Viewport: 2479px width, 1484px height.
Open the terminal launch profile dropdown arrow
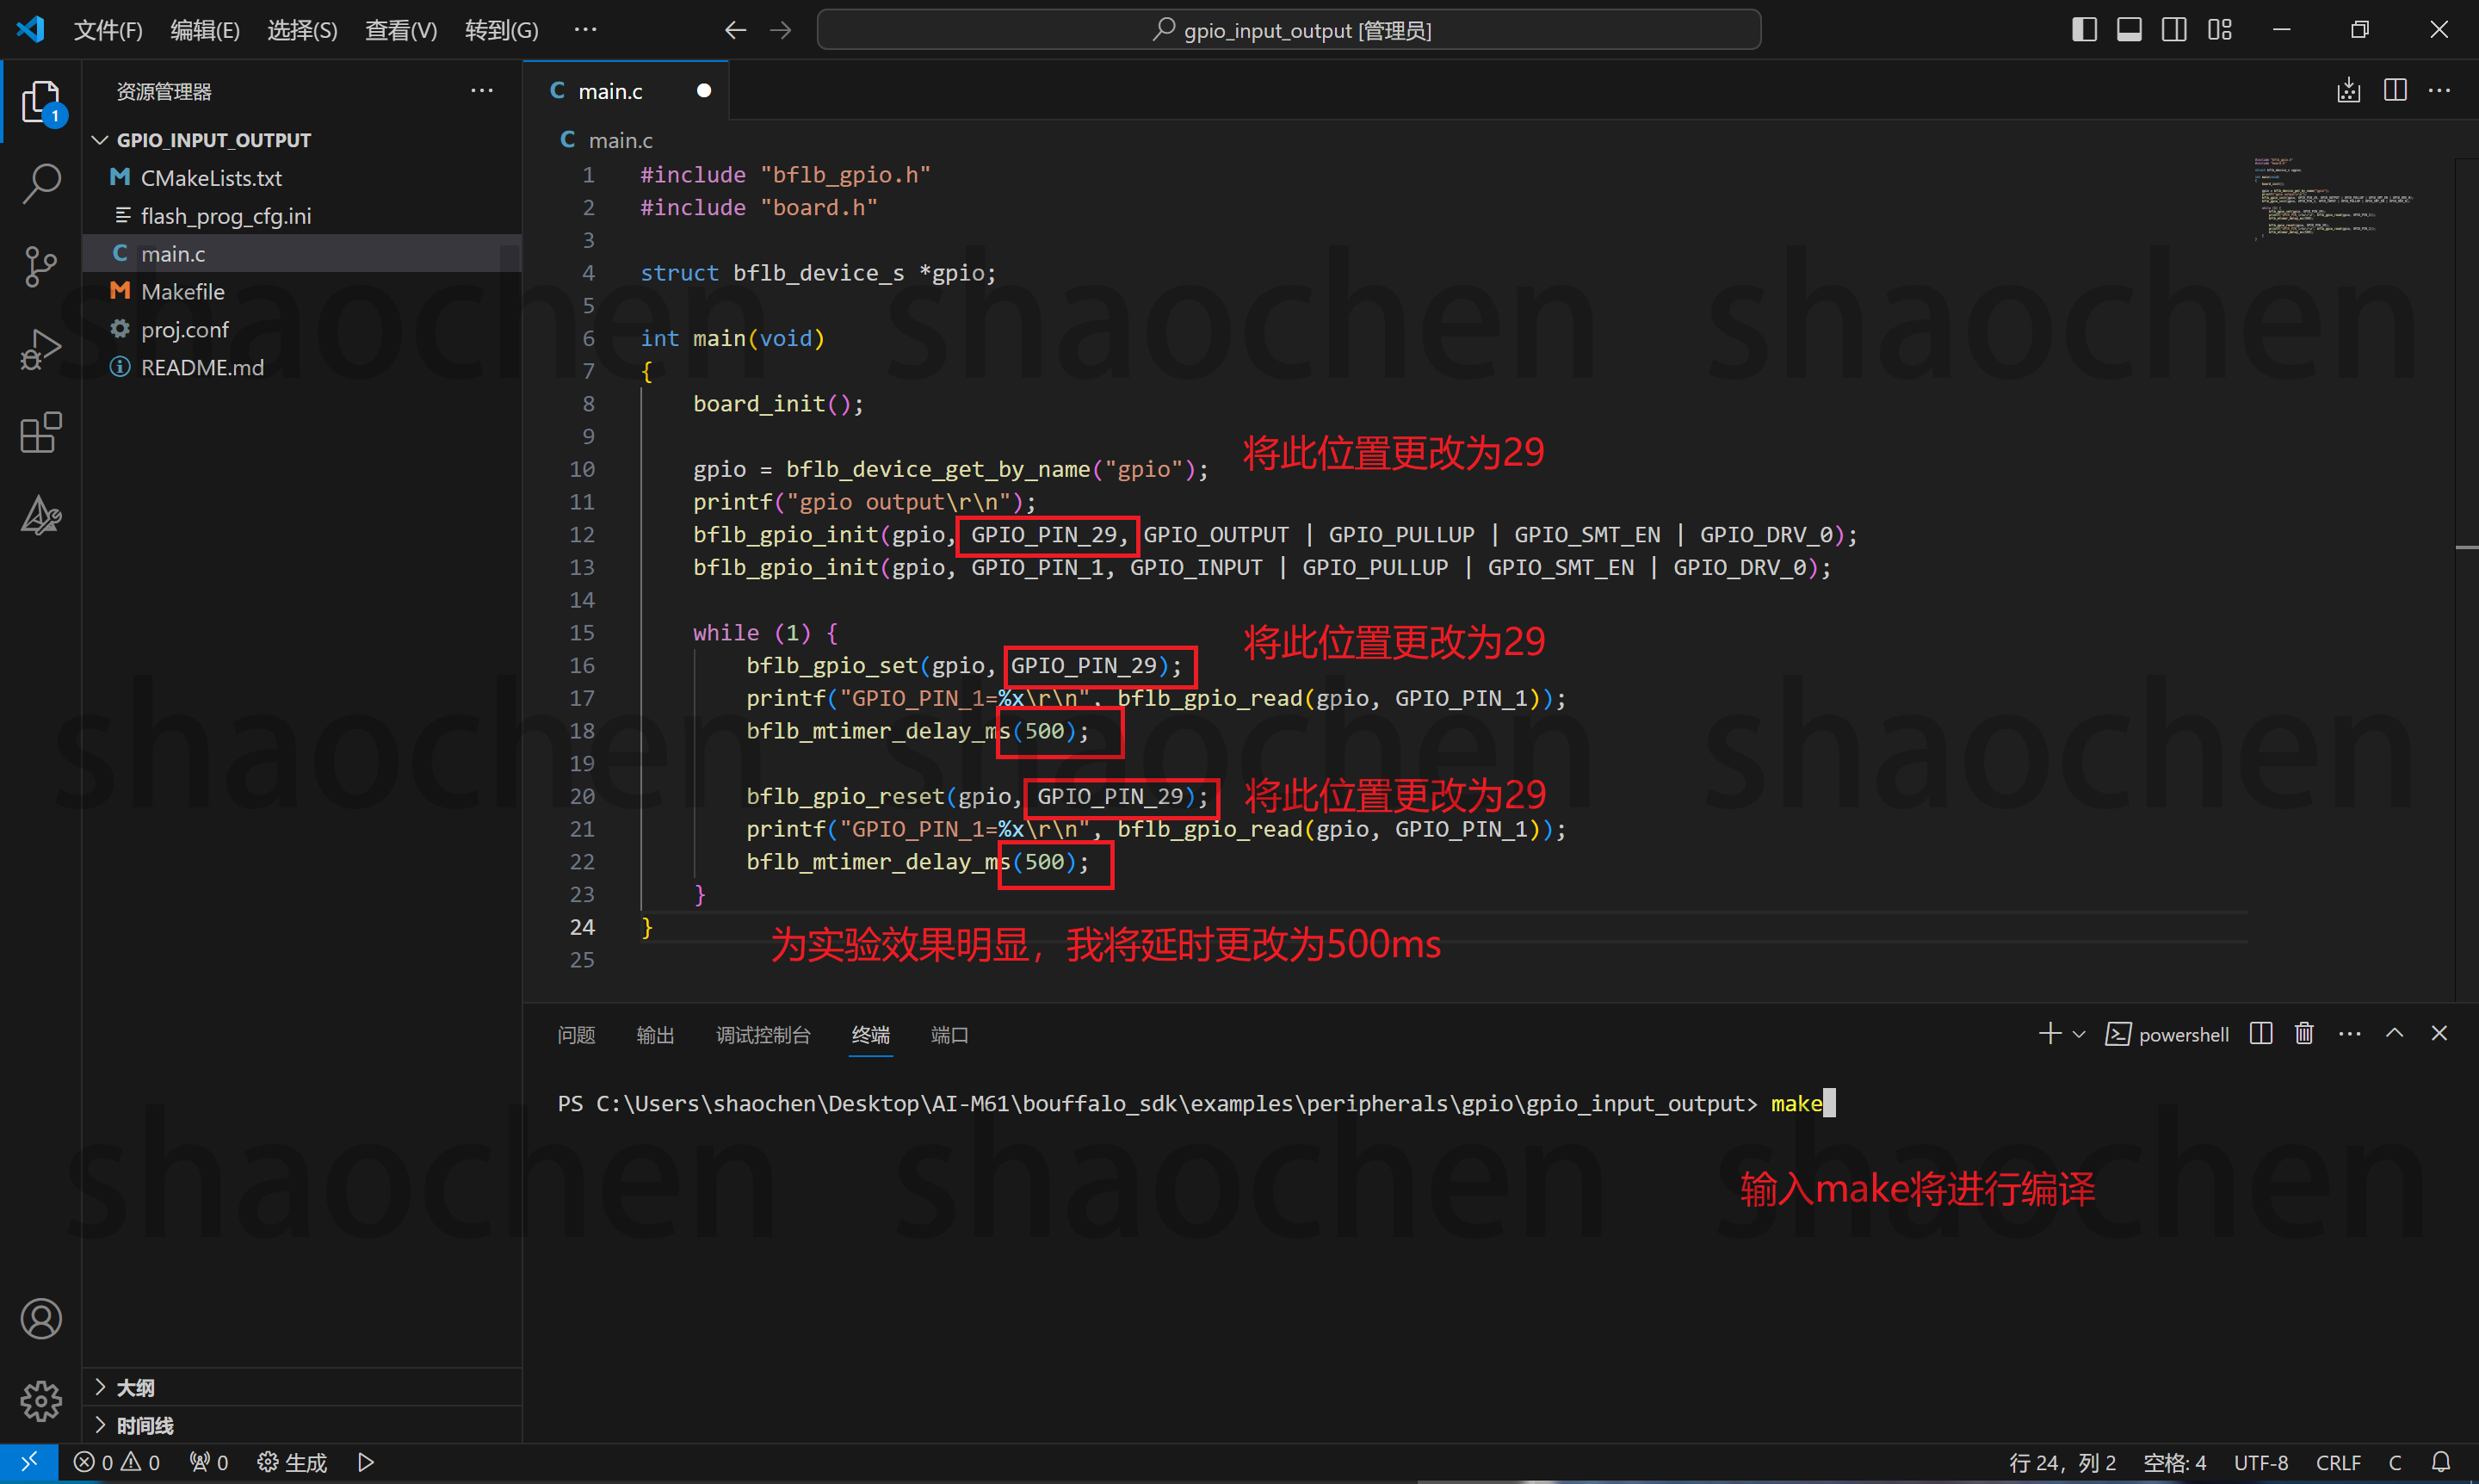[2079, 1035]
